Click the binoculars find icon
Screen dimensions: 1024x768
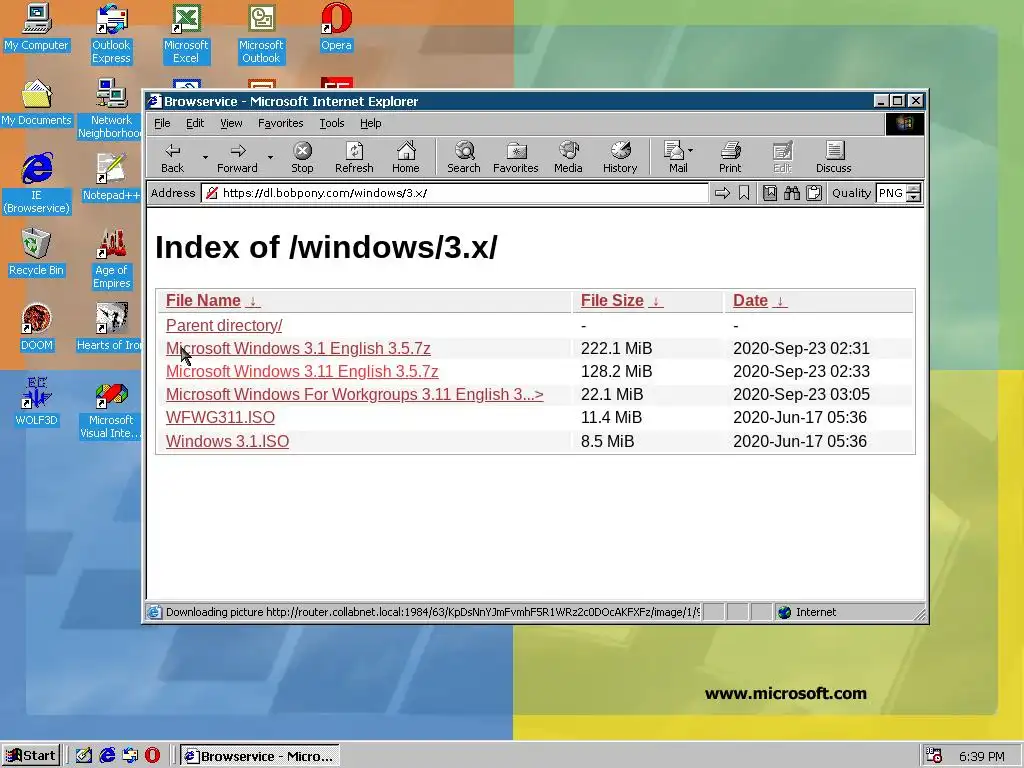792,193
